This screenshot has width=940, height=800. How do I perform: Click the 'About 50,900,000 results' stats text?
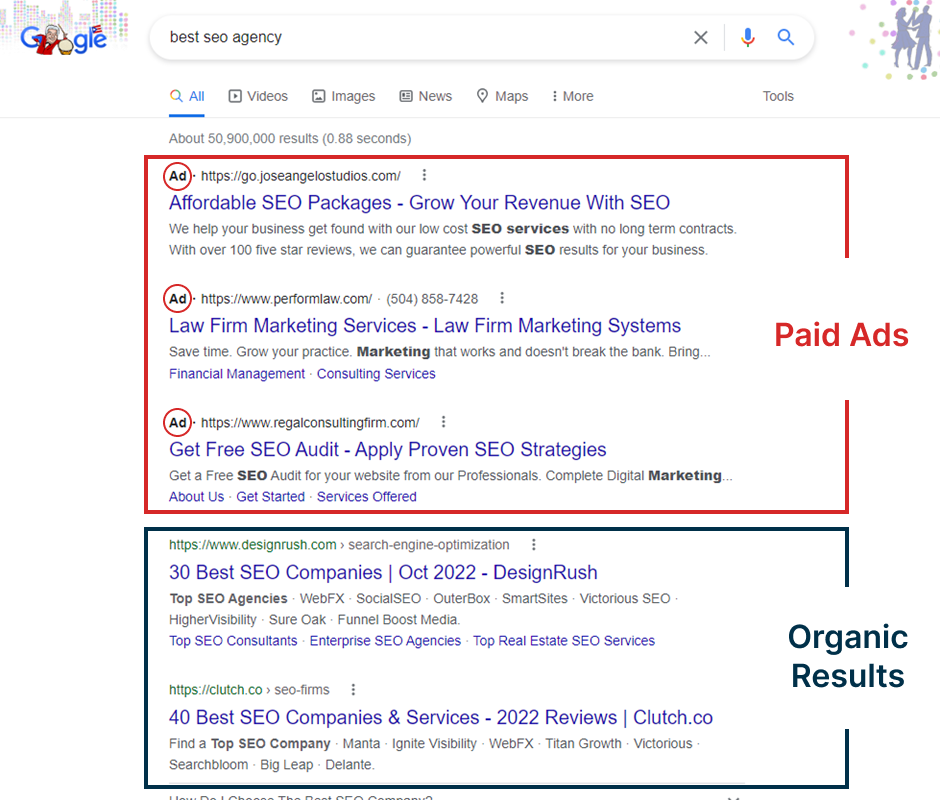290,139
